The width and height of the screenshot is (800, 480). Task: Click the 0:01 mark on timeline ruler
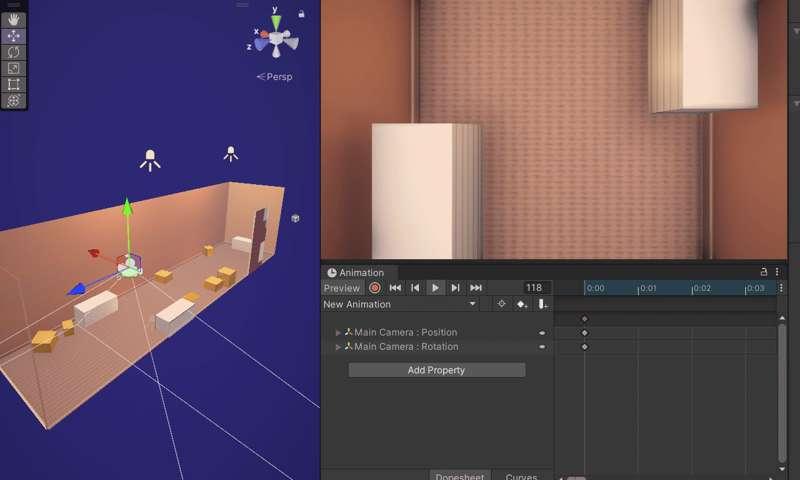click(648, 288)
